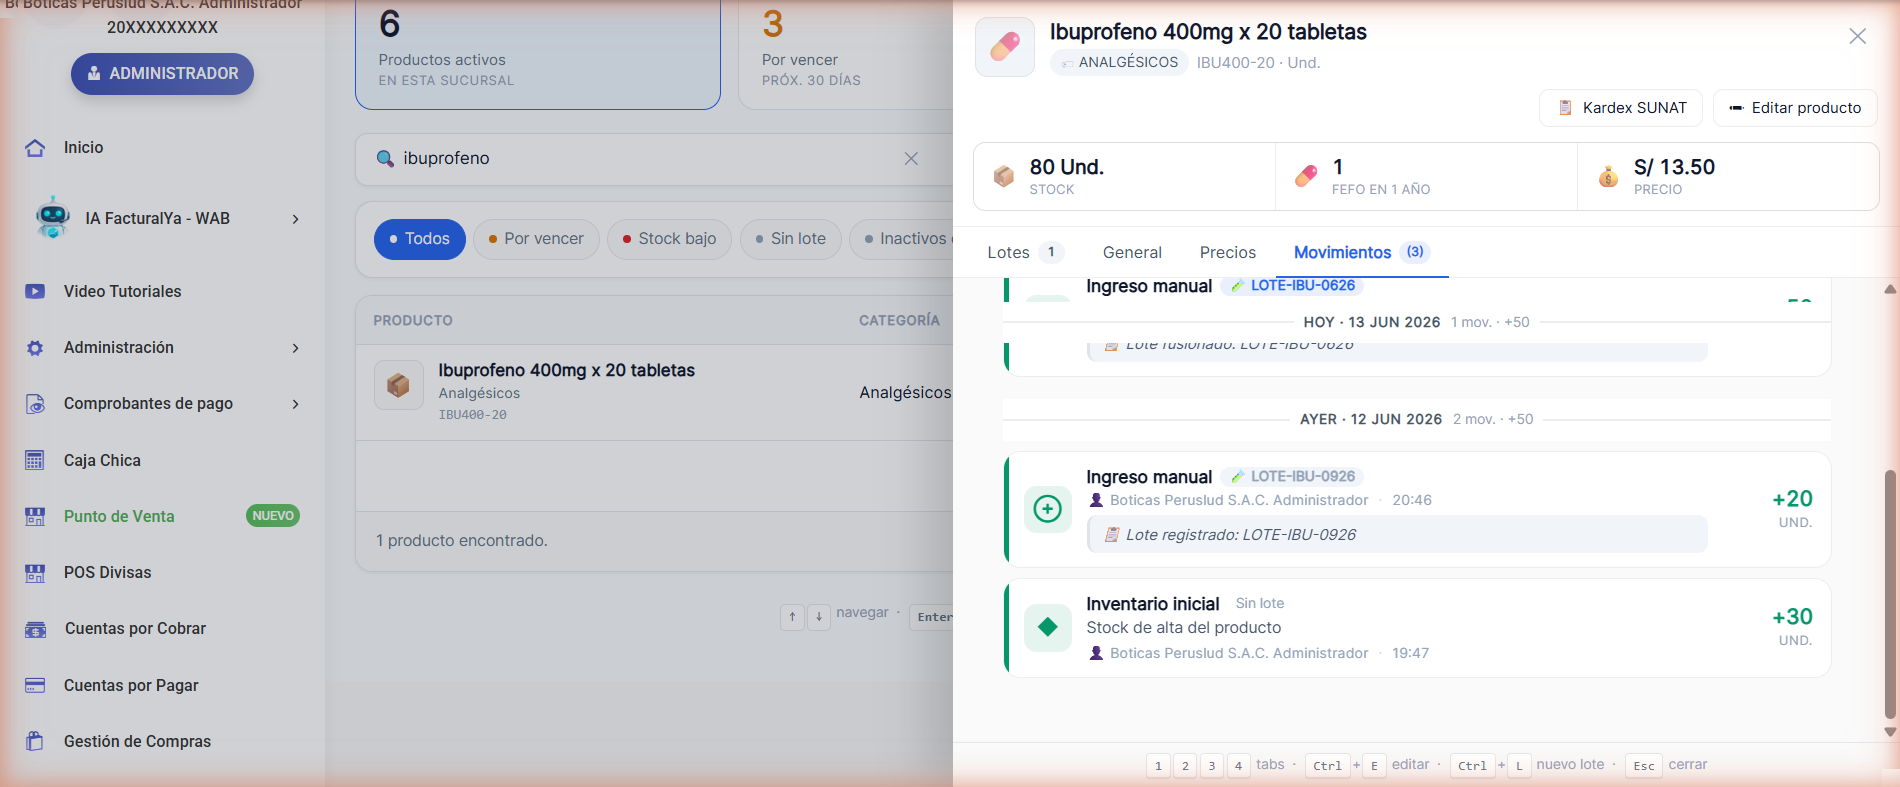Click the POS Divisas store icon
The width and height of the screenshot is (1900, 787).
click(35, 573)
